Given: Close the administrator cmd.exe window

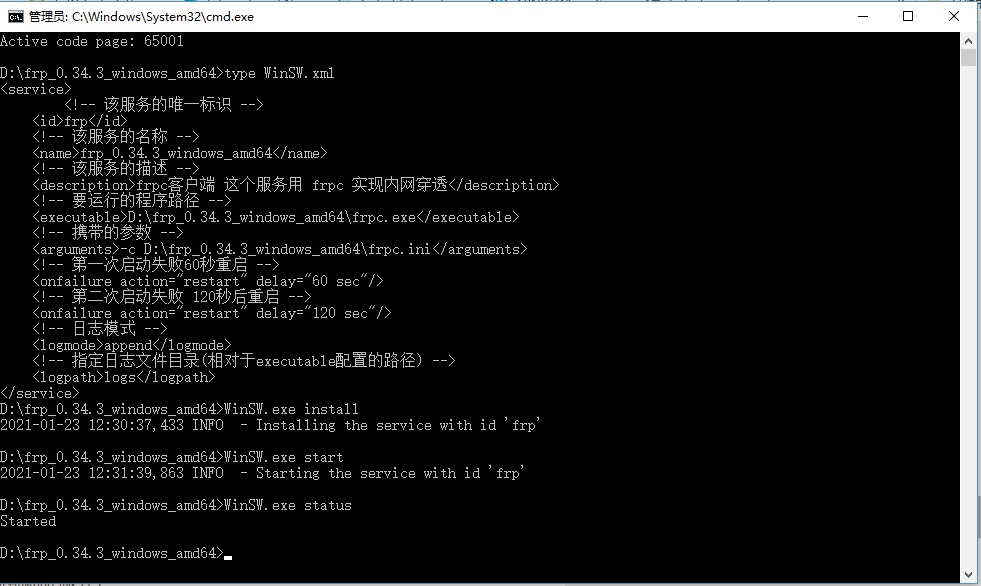Looking at the screenshot, I should [x=953, y=16].
